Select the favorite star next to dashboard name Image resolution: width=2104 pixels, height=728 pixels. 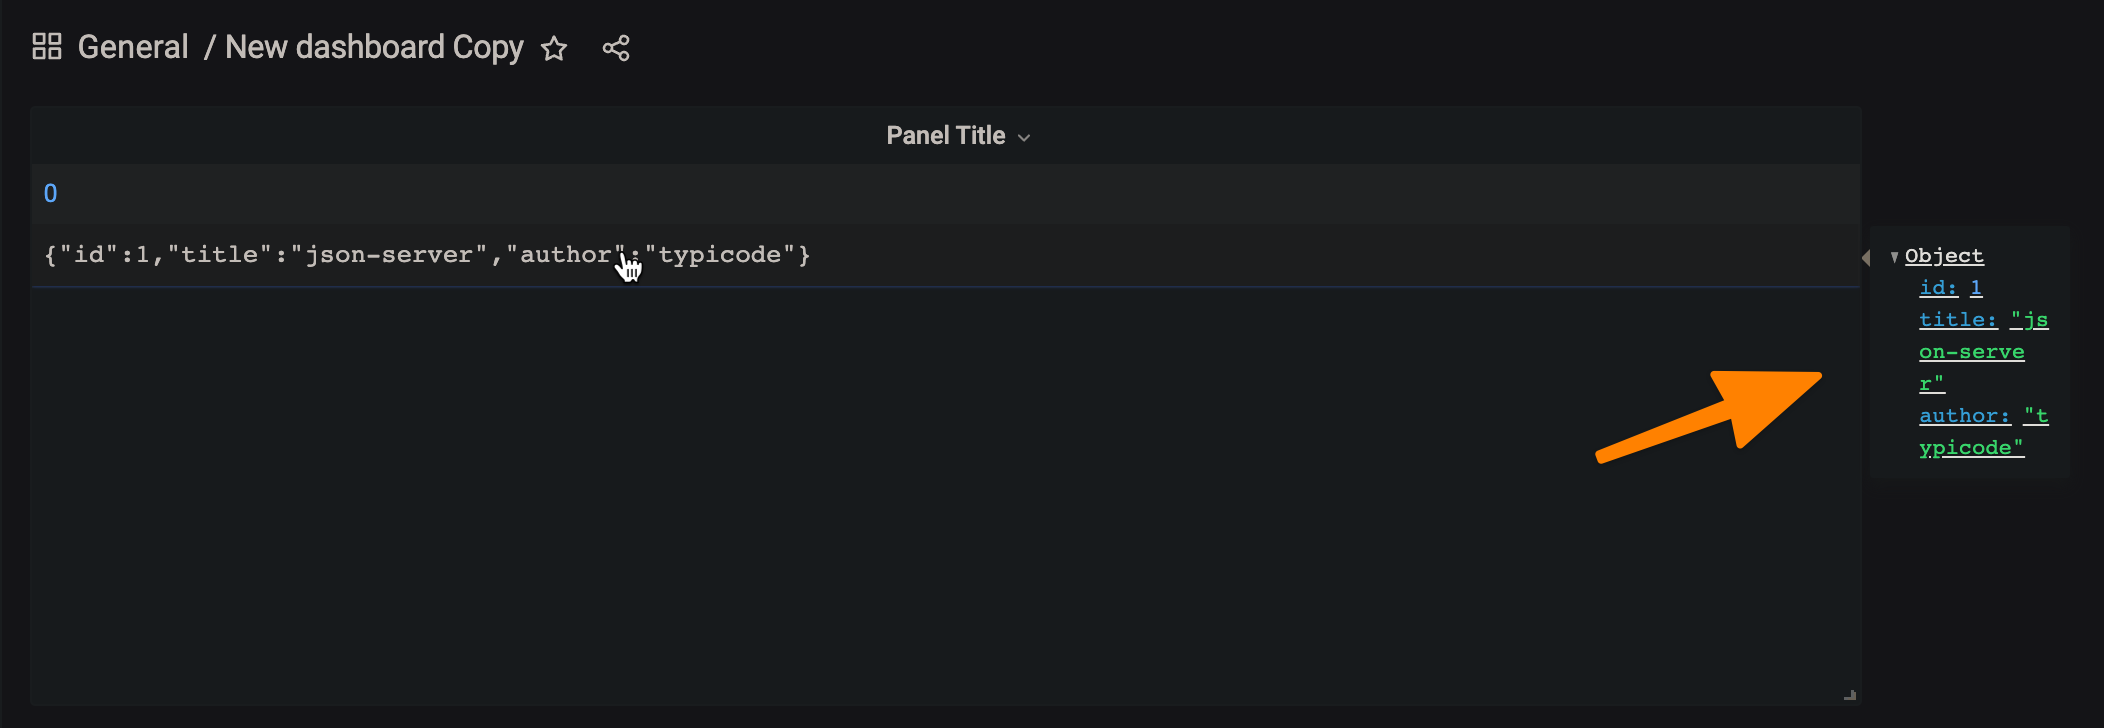pos(553,47)
